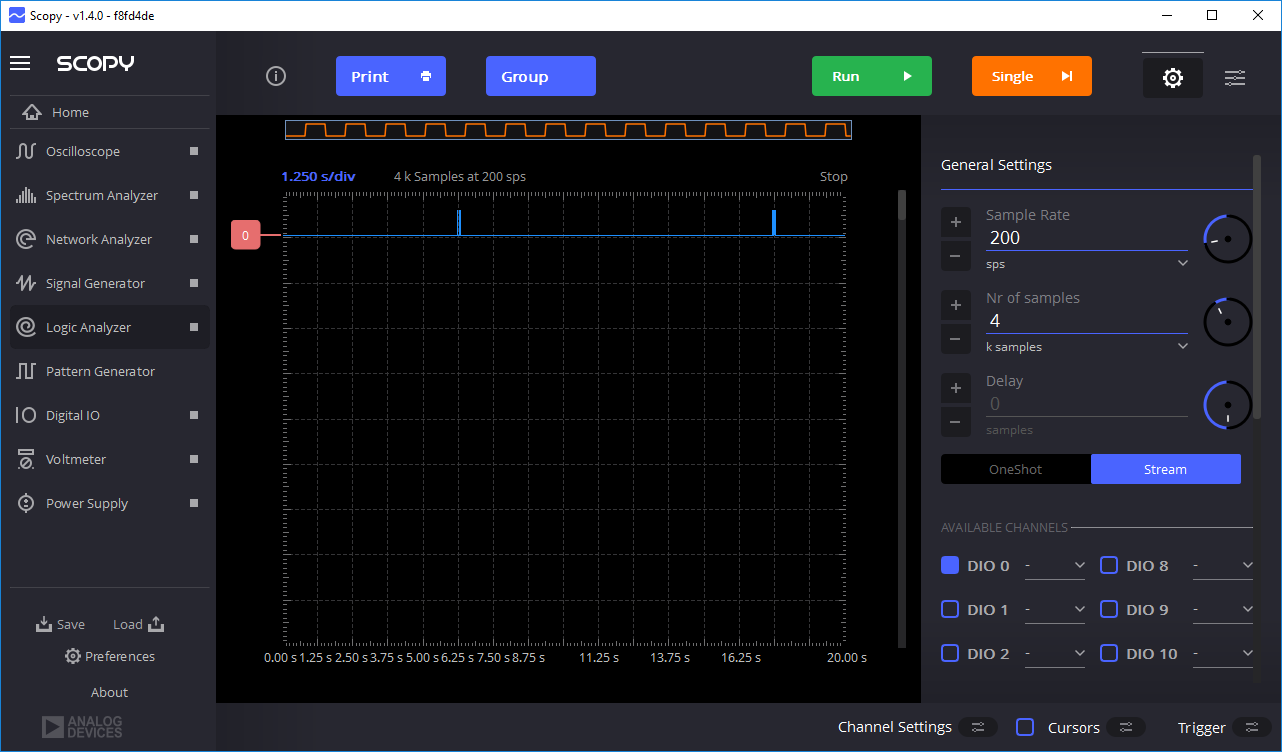Image resolution: width=1282 pixels, height=752 pixels.
Task: Click the Power Supply icon
Action: (26, 503)
